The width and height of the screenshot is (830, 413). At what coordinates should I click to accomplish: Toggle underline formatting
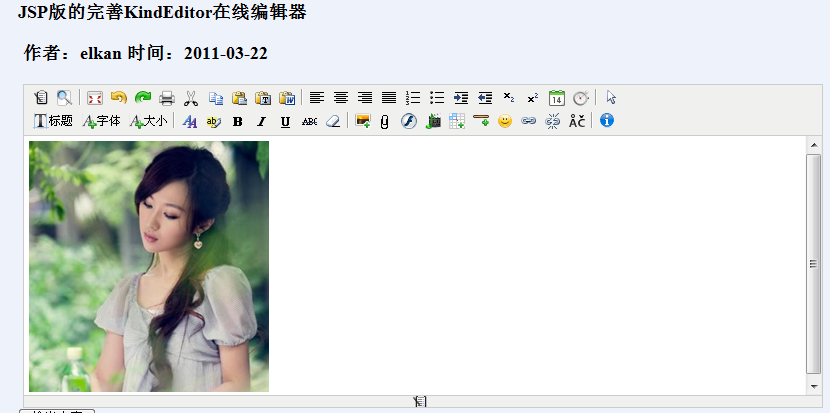click(285, 121)
